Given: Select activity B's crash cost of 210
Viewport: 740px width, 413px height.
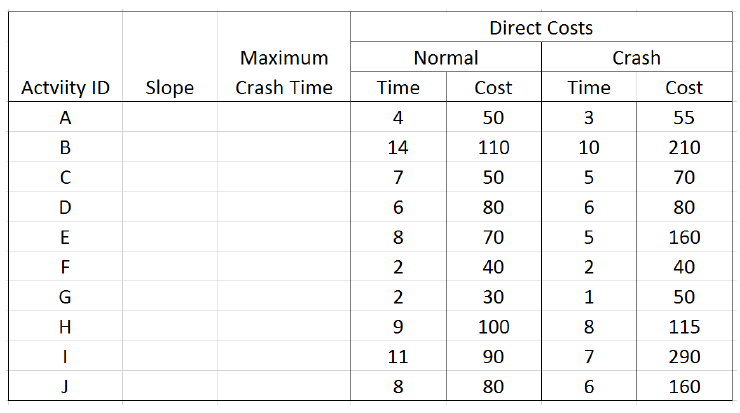Looking at the screenshot, I should tap(684, 148).
